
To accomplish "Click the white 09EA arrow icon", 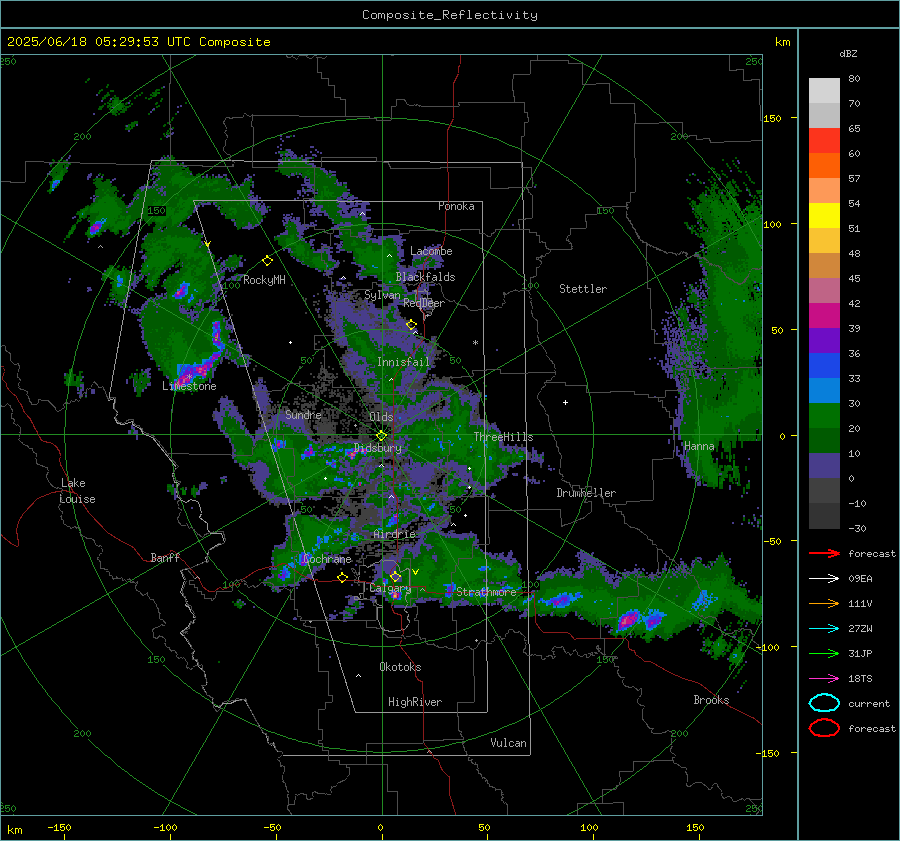I will (824, 578).
